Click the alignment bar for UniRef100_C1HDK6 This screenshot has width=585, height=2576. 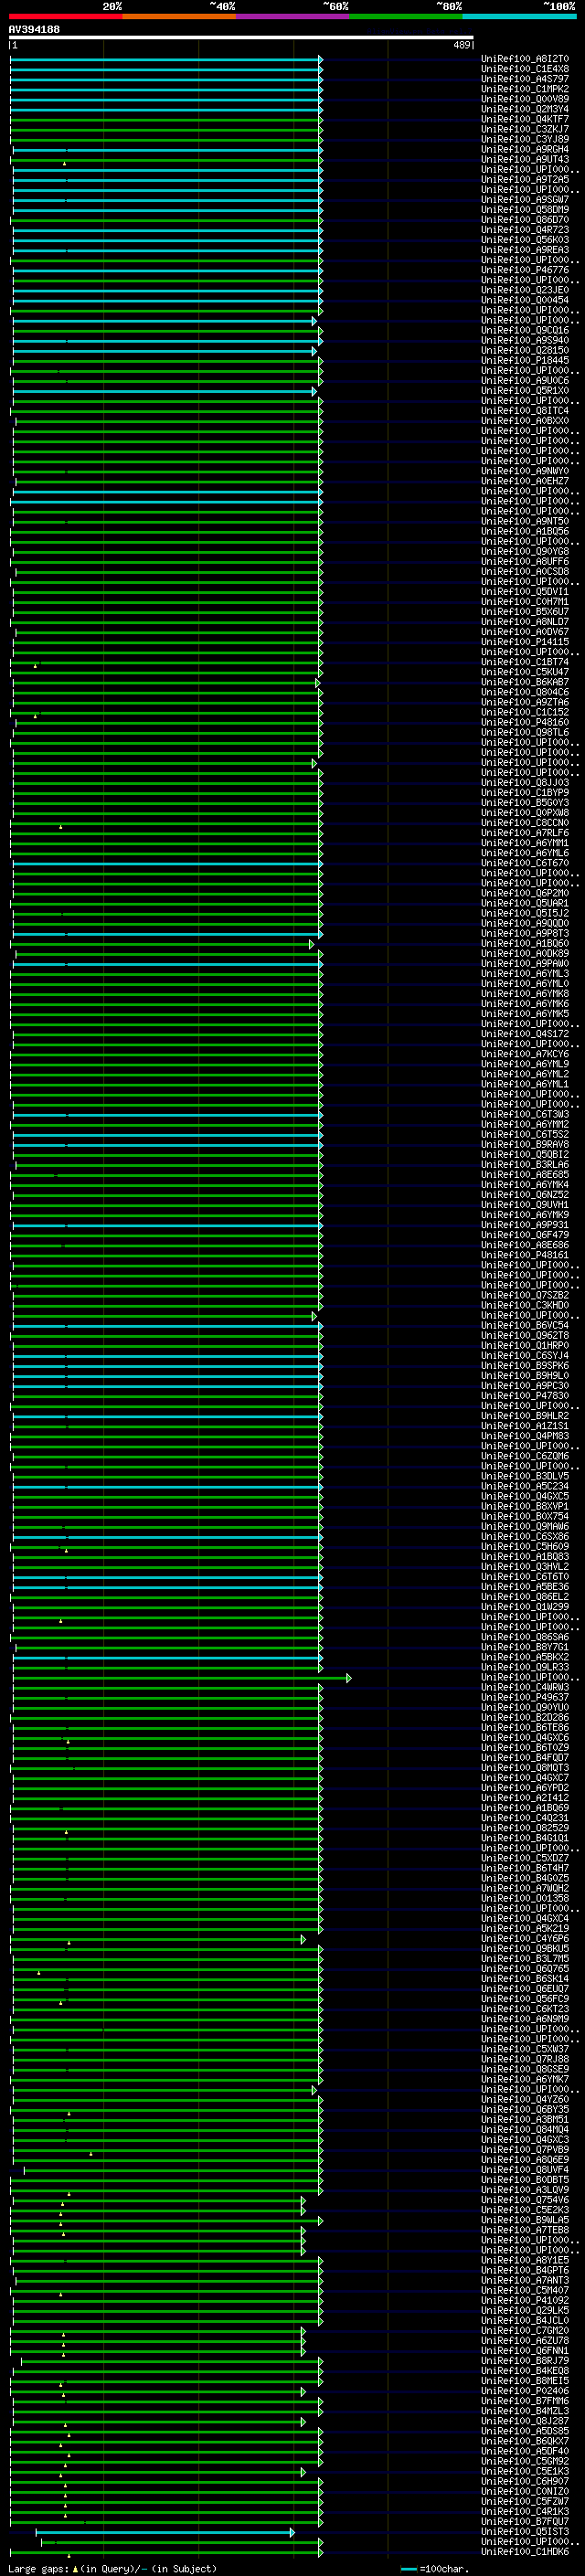[166, 2552]
